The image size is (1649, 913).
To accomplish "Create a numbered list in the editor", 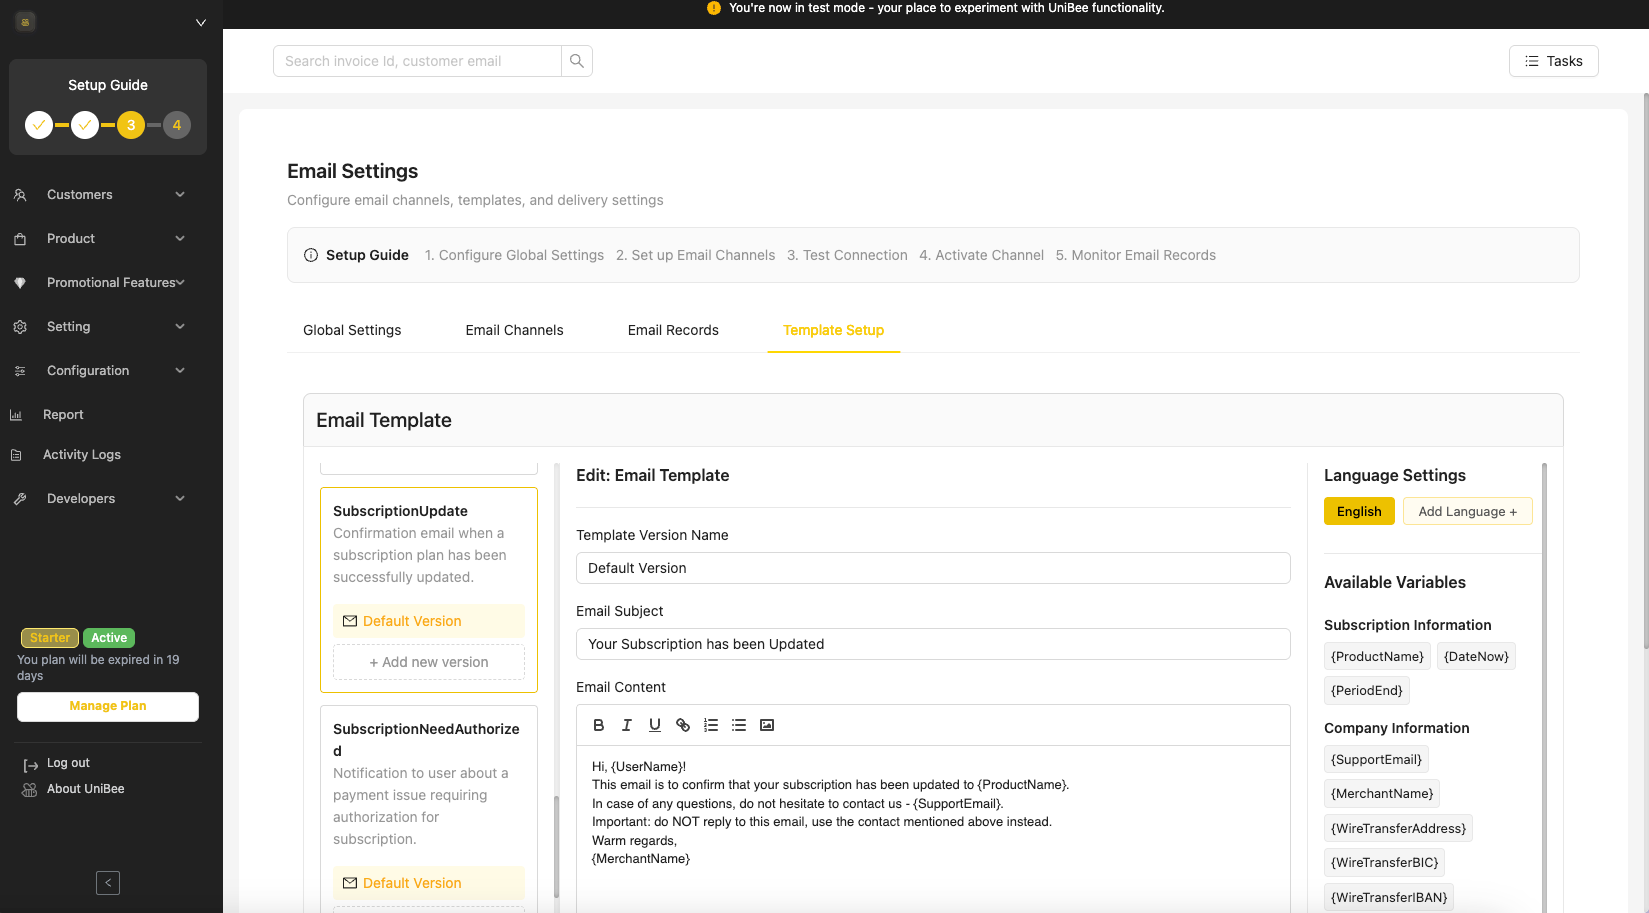I will click(x=711, y=725).
